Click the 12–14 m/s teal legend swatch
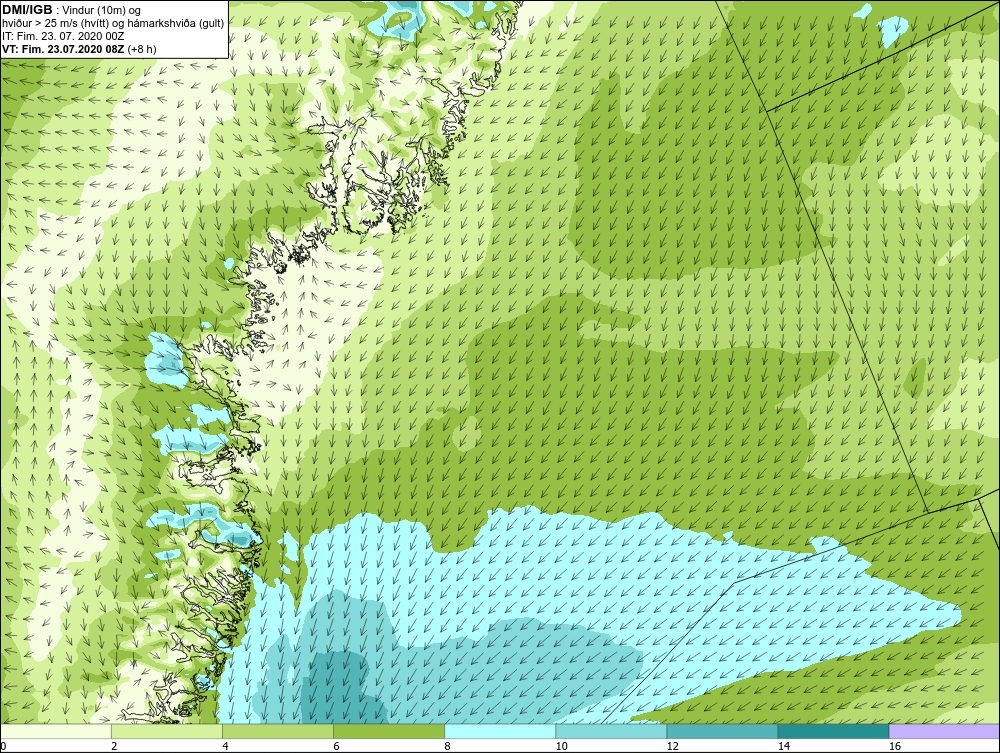 pyautogui.click(x=722, y=731)
